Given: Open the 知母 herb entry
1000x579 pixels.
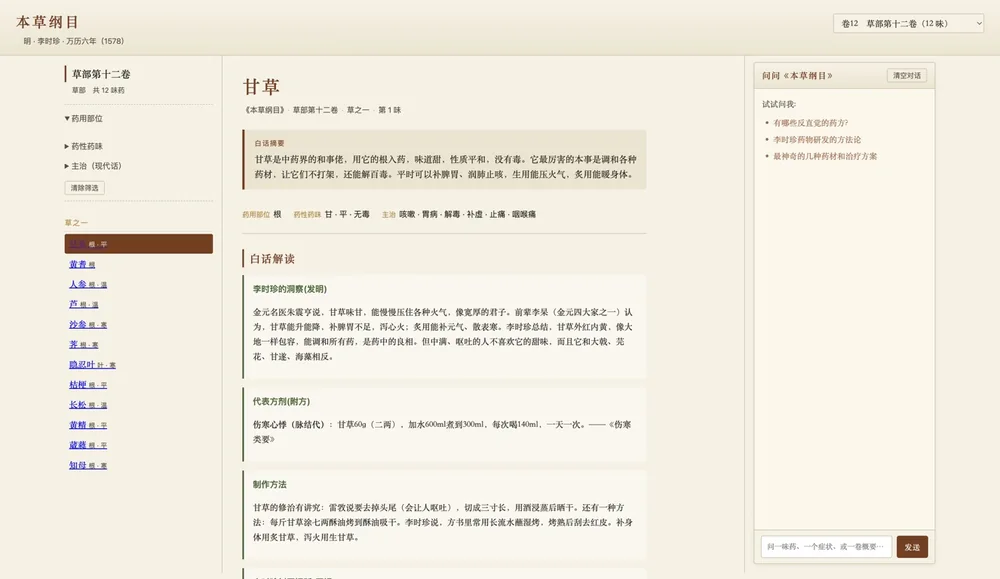Looking at the screenshot, I should (88, 465).
